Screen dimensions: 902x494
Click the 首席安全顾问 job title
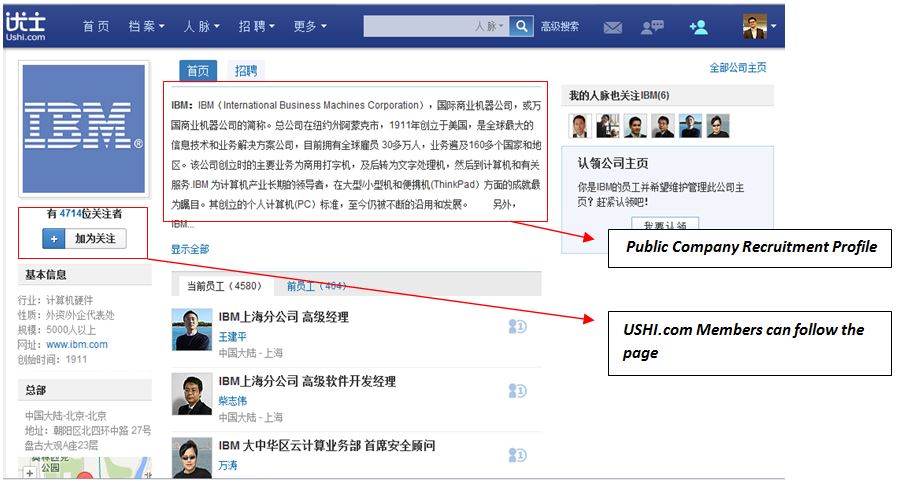(x=400, y=446)
